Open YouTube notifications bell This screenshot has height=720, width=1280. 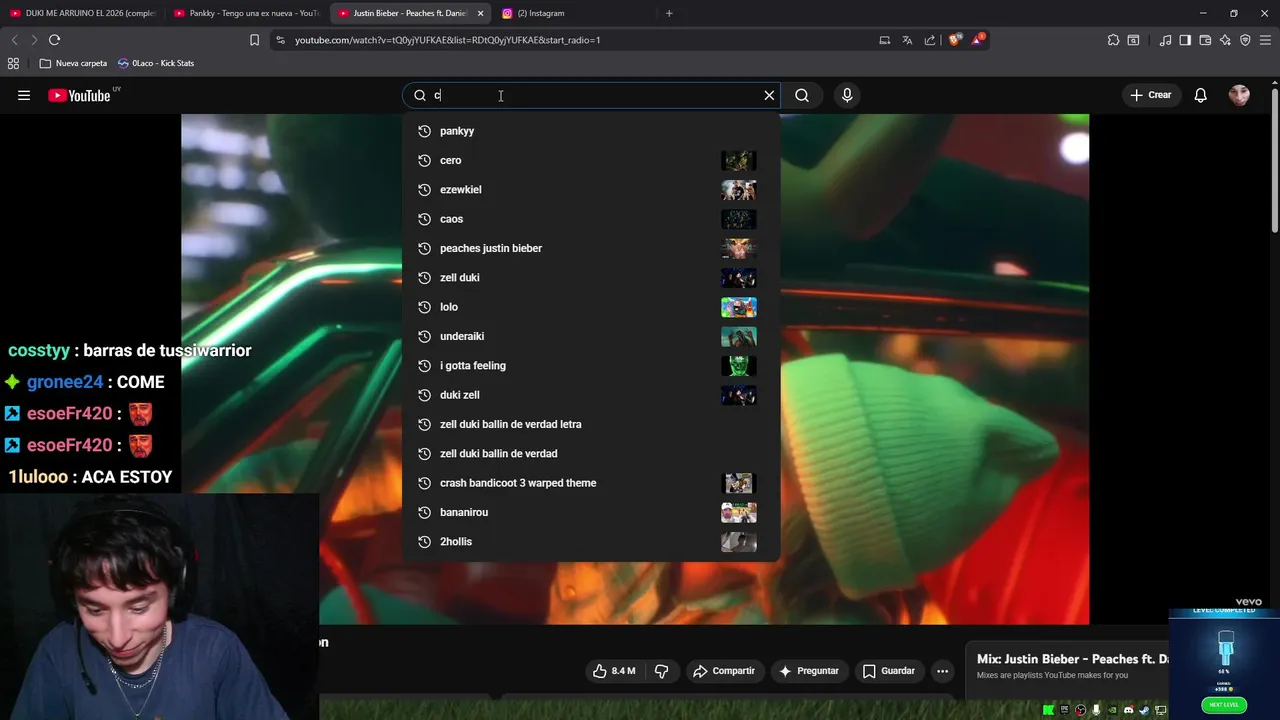[x=1200, y=95]
